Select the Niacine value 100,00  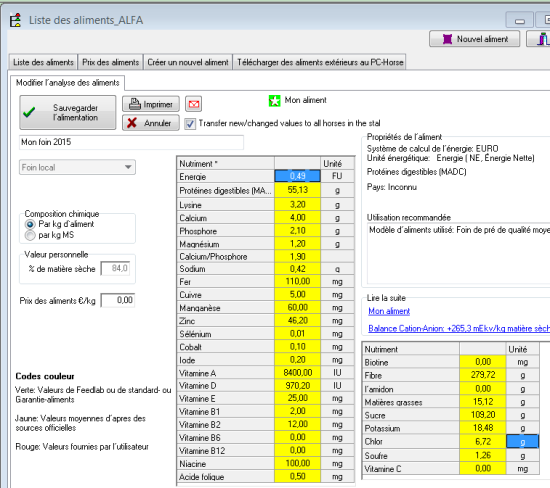click(297, 463)
